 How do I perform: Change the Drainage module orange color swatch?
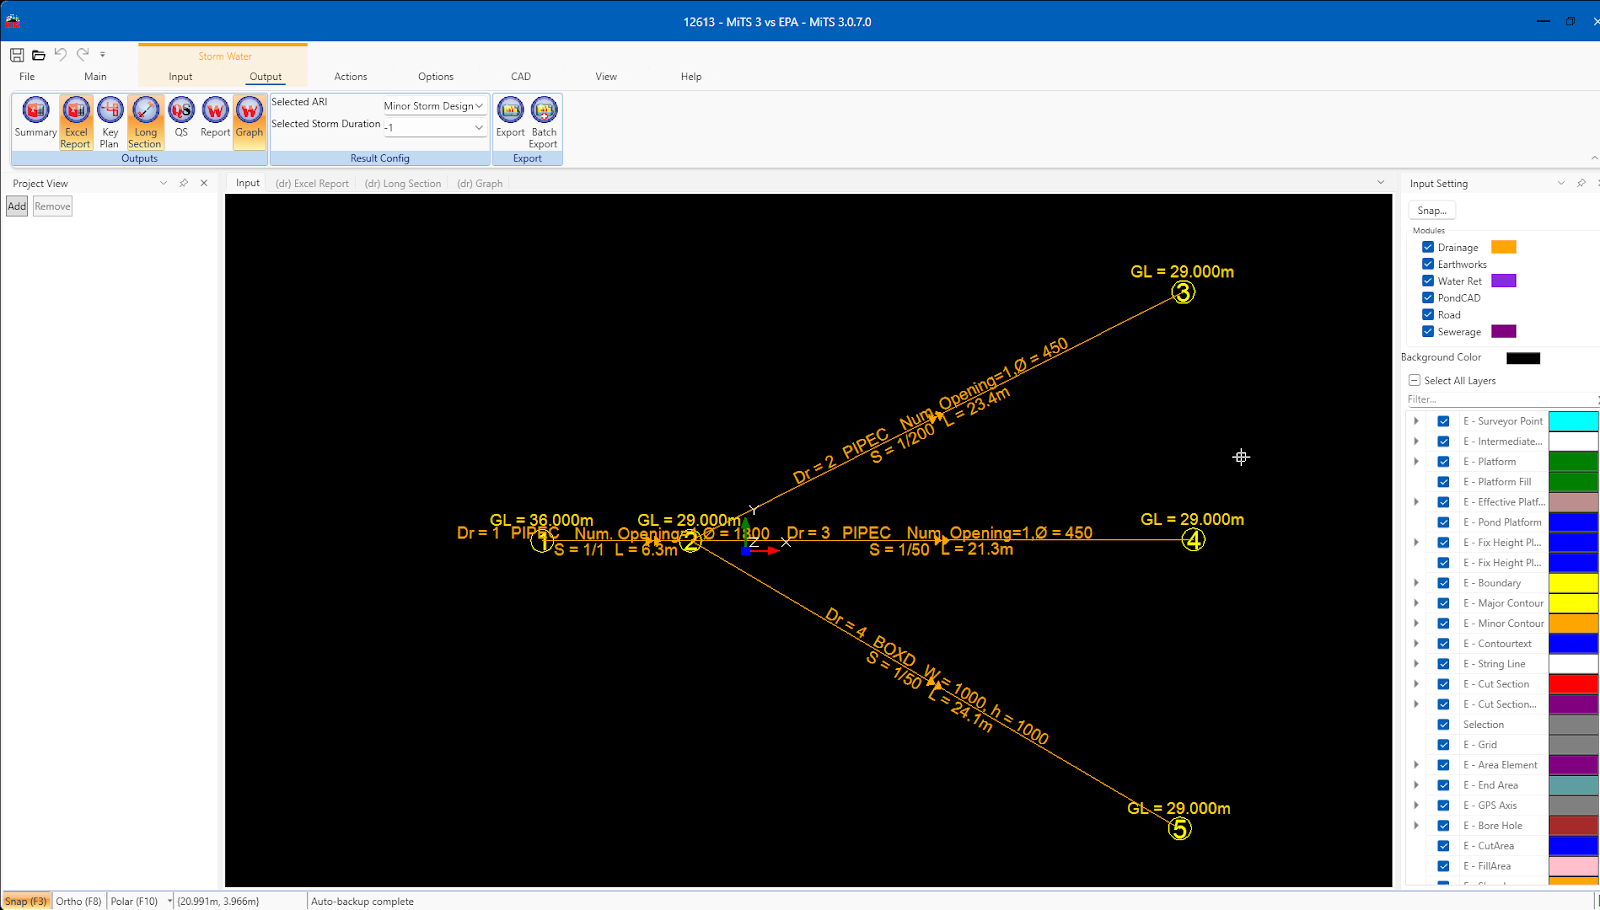click(1503, 247)
